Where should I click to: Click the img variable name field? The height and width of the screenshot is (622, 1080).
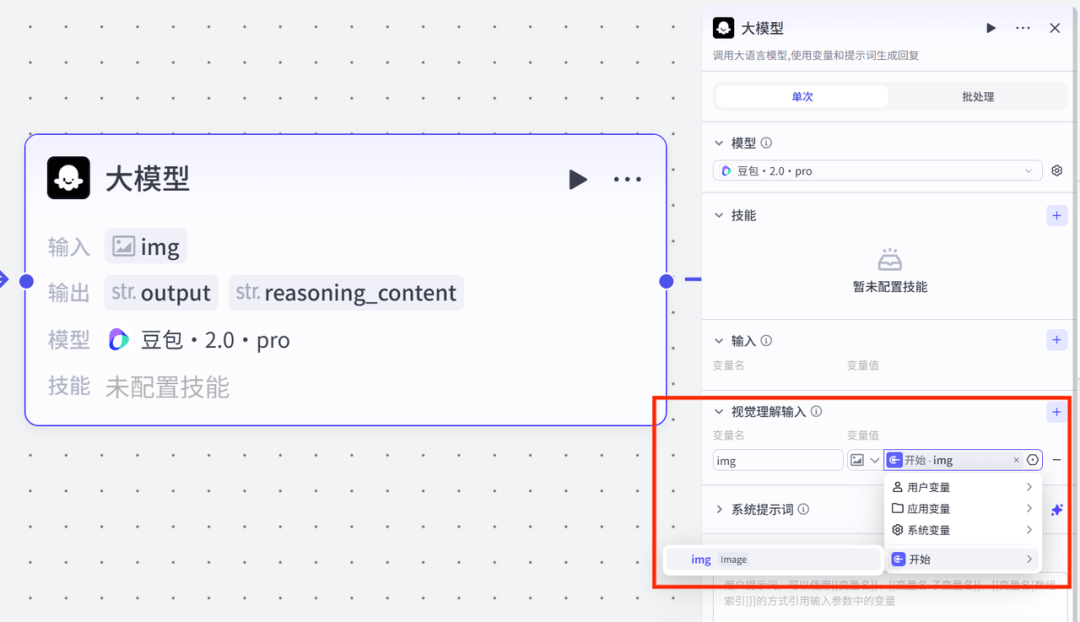pyautogui.click(x=778, y=460)
